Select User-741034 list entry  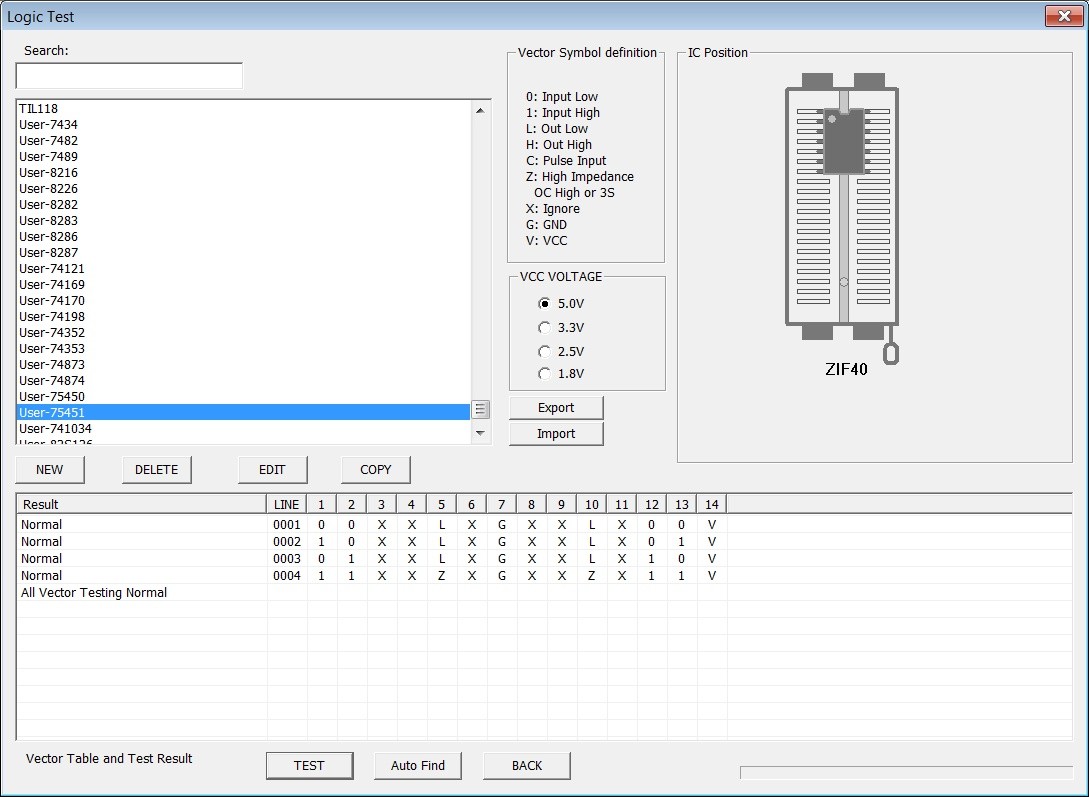click(x=243, y=428)
